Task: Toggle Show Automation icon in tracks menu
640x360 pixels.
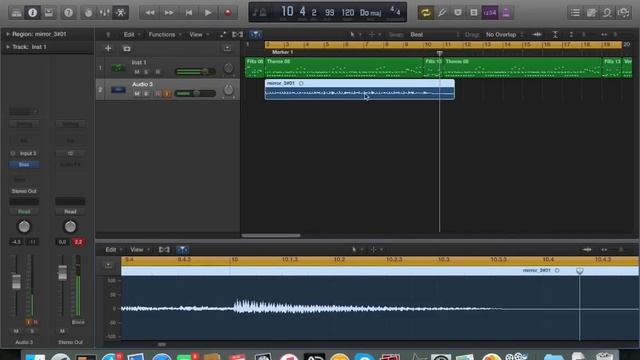Action: tap(223, 35)
